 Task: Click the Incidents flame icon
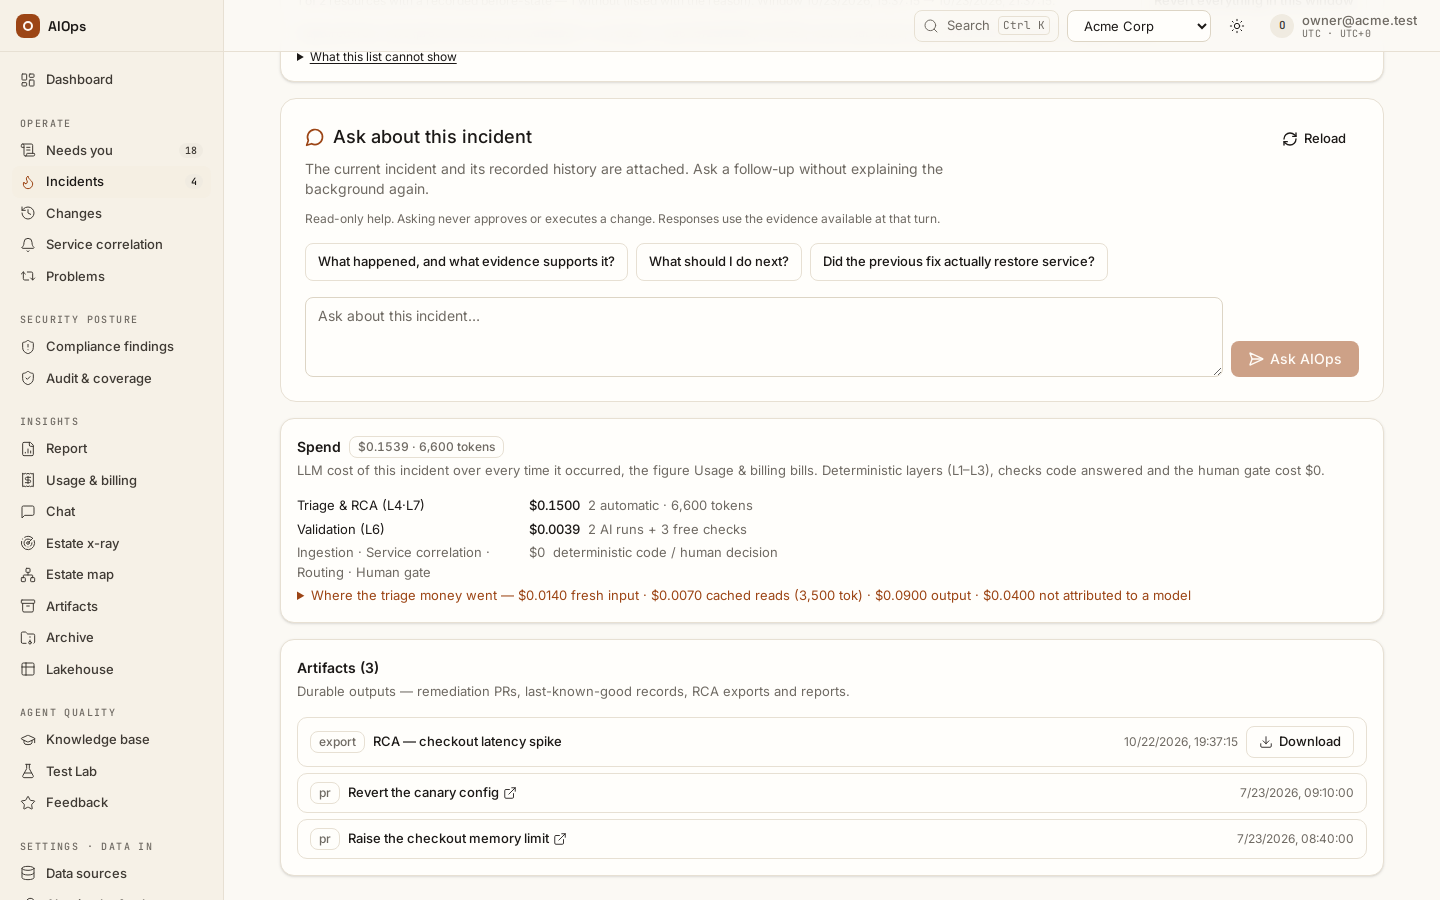28,182
